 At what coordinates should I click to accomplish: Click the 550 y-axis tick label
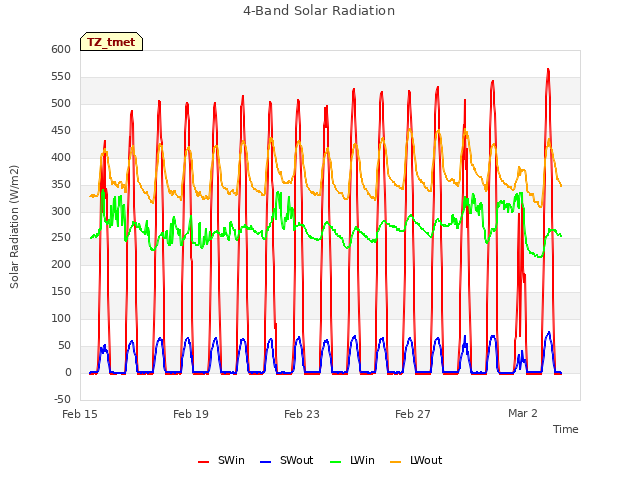(x=61, y=76)
